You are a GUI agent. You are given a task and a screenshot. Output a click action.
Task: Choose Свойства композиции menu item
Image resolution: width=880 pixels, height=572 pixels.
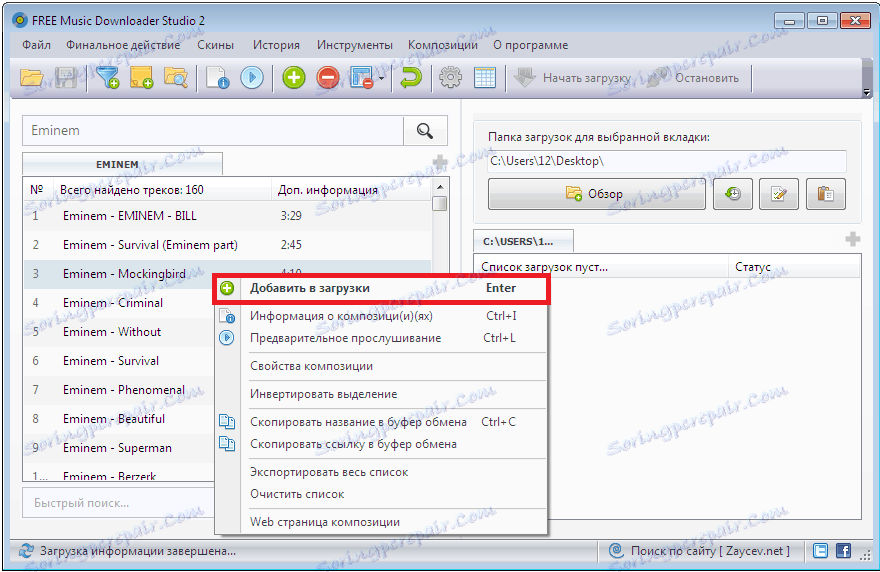coord(381,366)
